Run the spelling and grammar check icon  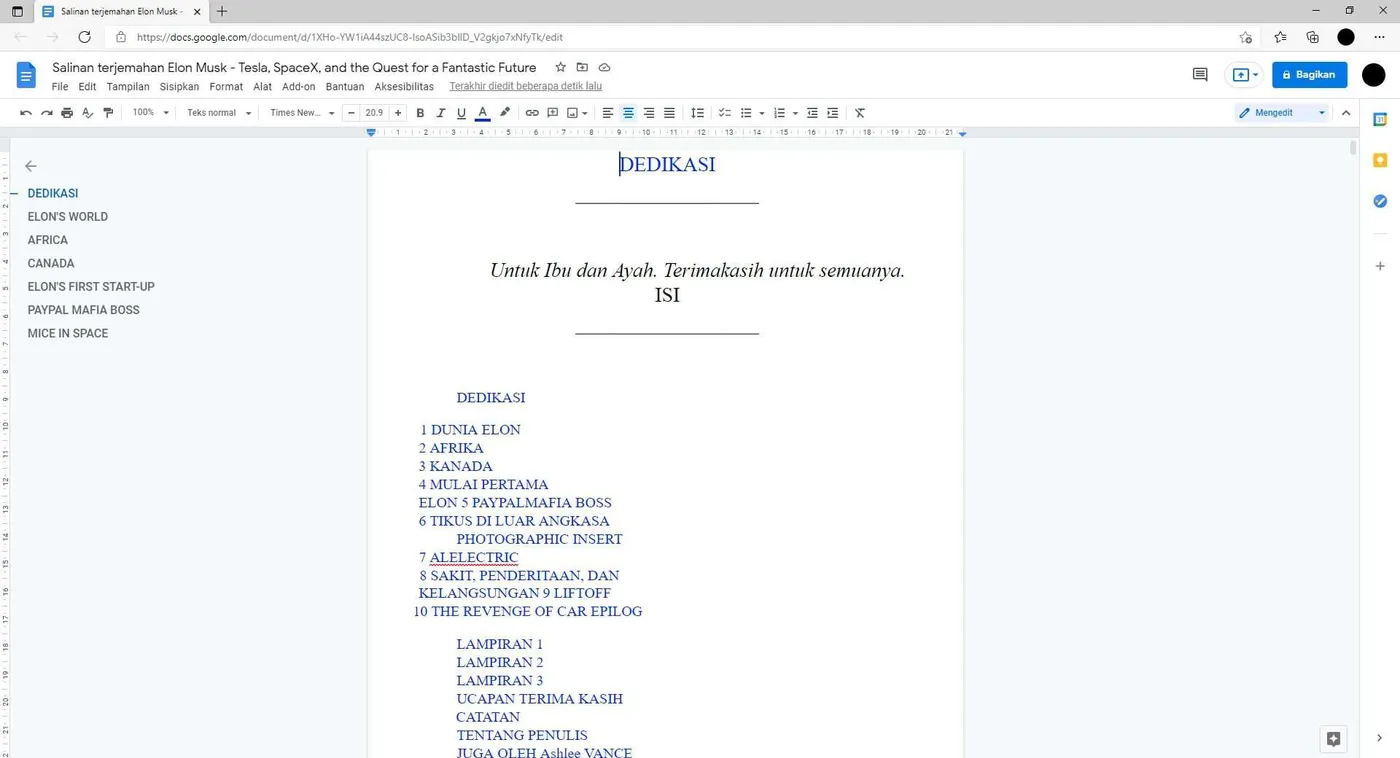[88, 113]
